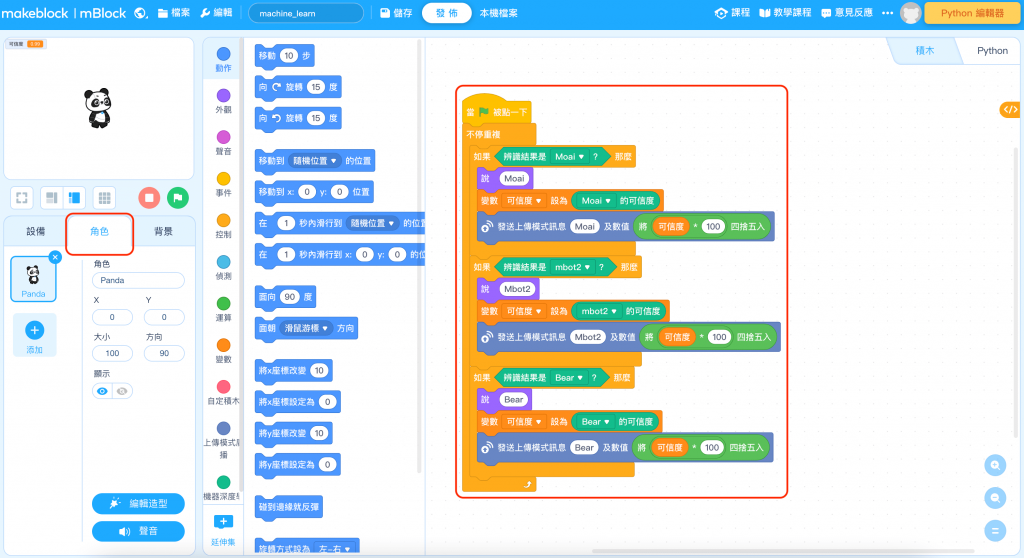Switch to the grid stage layout
Image resolution: width=1024 pixels, height=558 pixels.
tap(104, 197)
